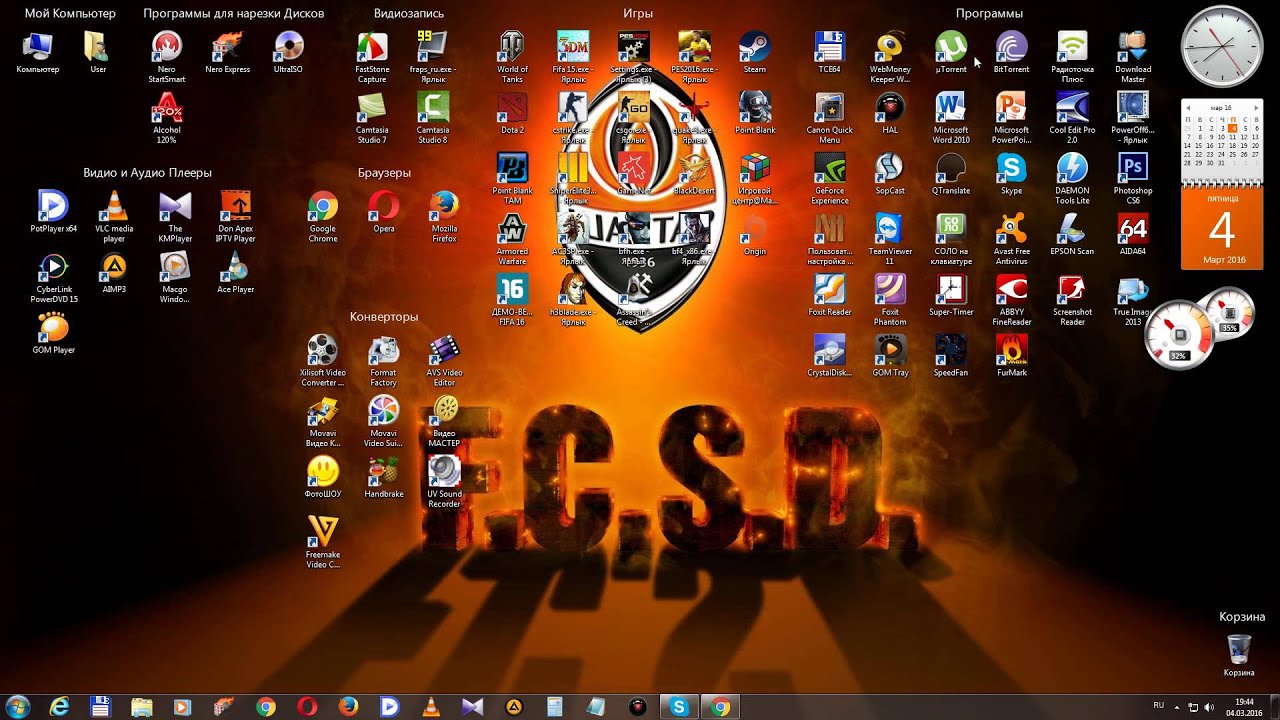This screenshot has width=1280, height=720.
Task: Click the analog clock gadget
Action: [1221, 46]
